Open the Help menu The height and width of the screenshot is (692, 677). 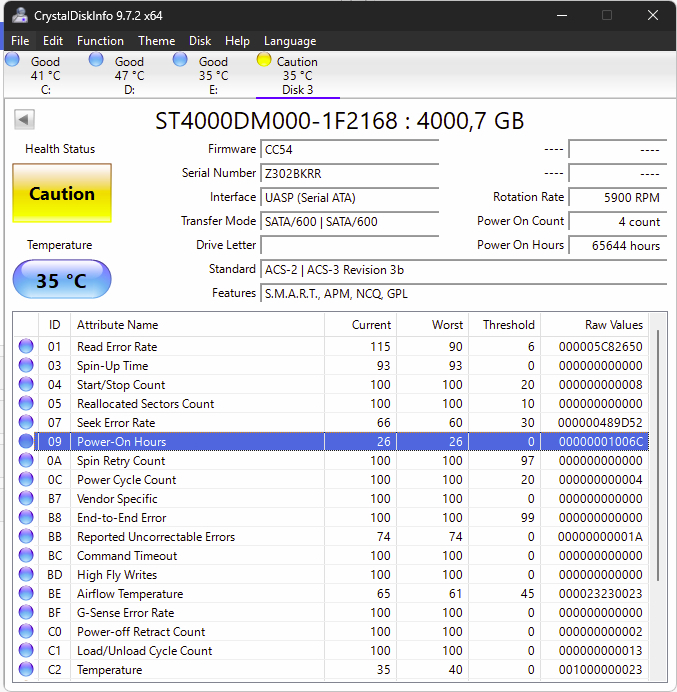coord(237,41)
